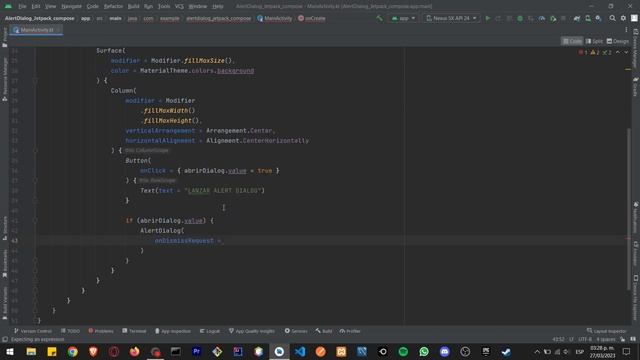The width and height of the screenshot is (640, 360).
Task: Open the Project tool window on left strip
Action: (4, 38)
